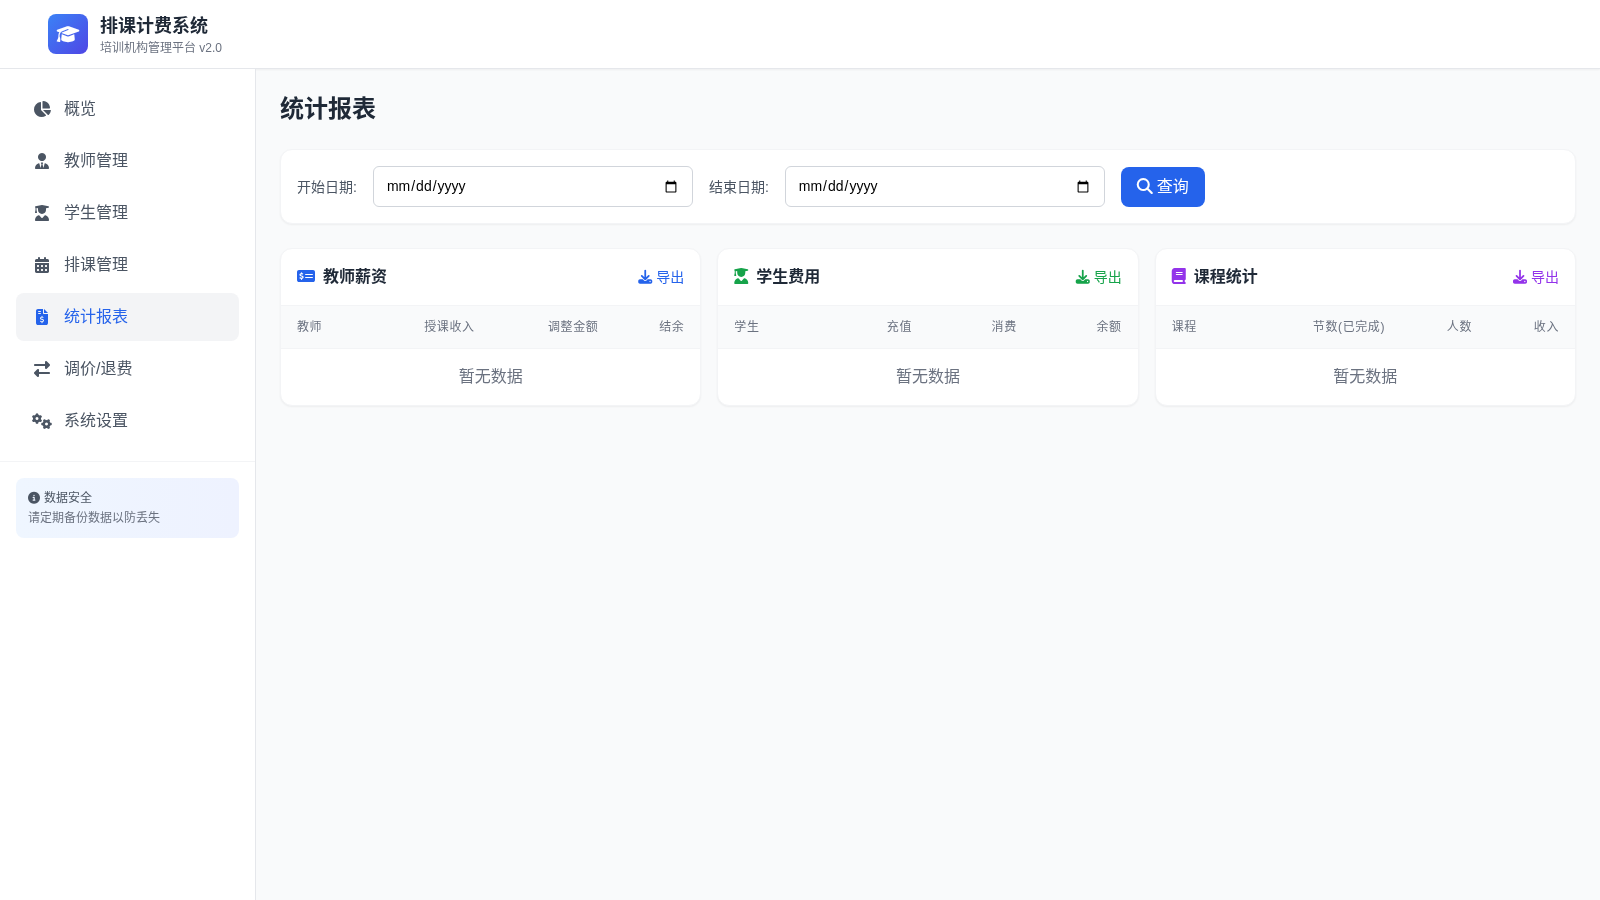This screenshot has height=900, width=1600.
Task: Click the money icon next to 教师薪资
Action: 306,276
